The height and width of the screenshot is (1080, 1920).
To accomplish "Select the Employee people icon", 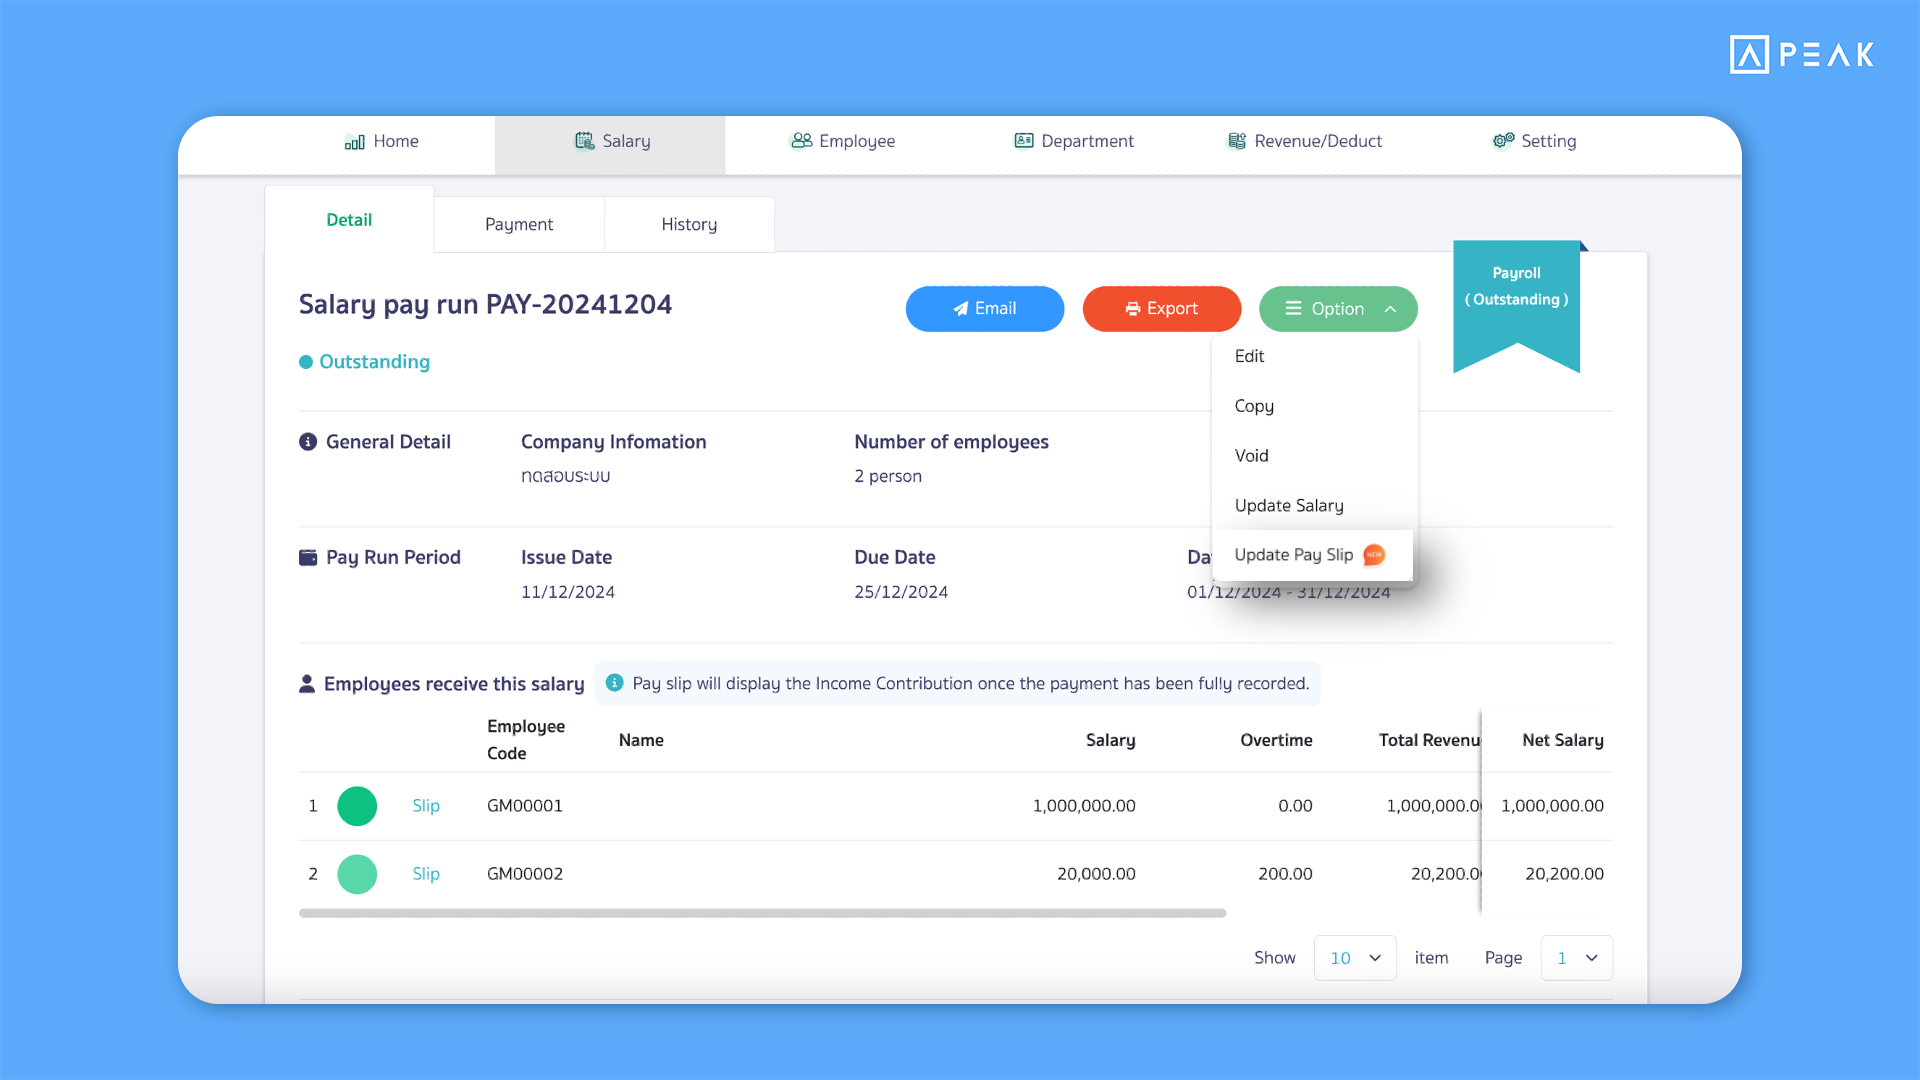I will [x=800, y=141].
